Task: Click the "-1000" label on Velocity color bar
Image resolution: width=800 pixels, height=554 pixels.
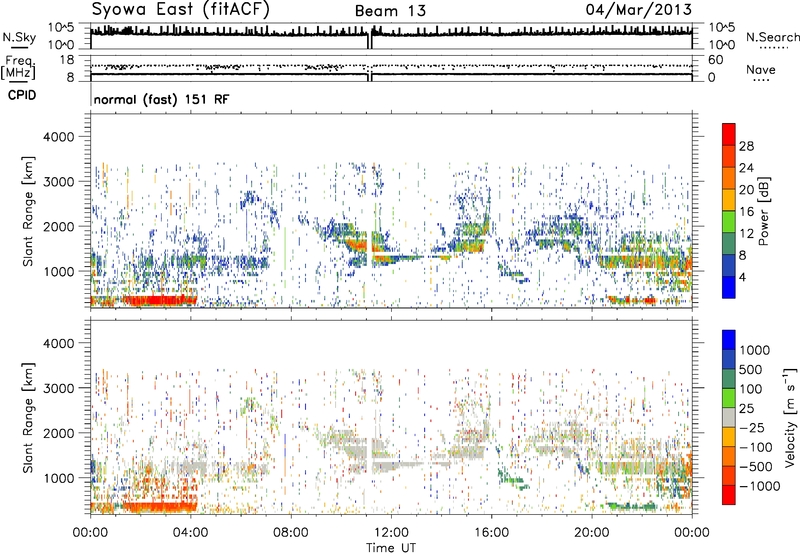Action: [x=760, y=486]
